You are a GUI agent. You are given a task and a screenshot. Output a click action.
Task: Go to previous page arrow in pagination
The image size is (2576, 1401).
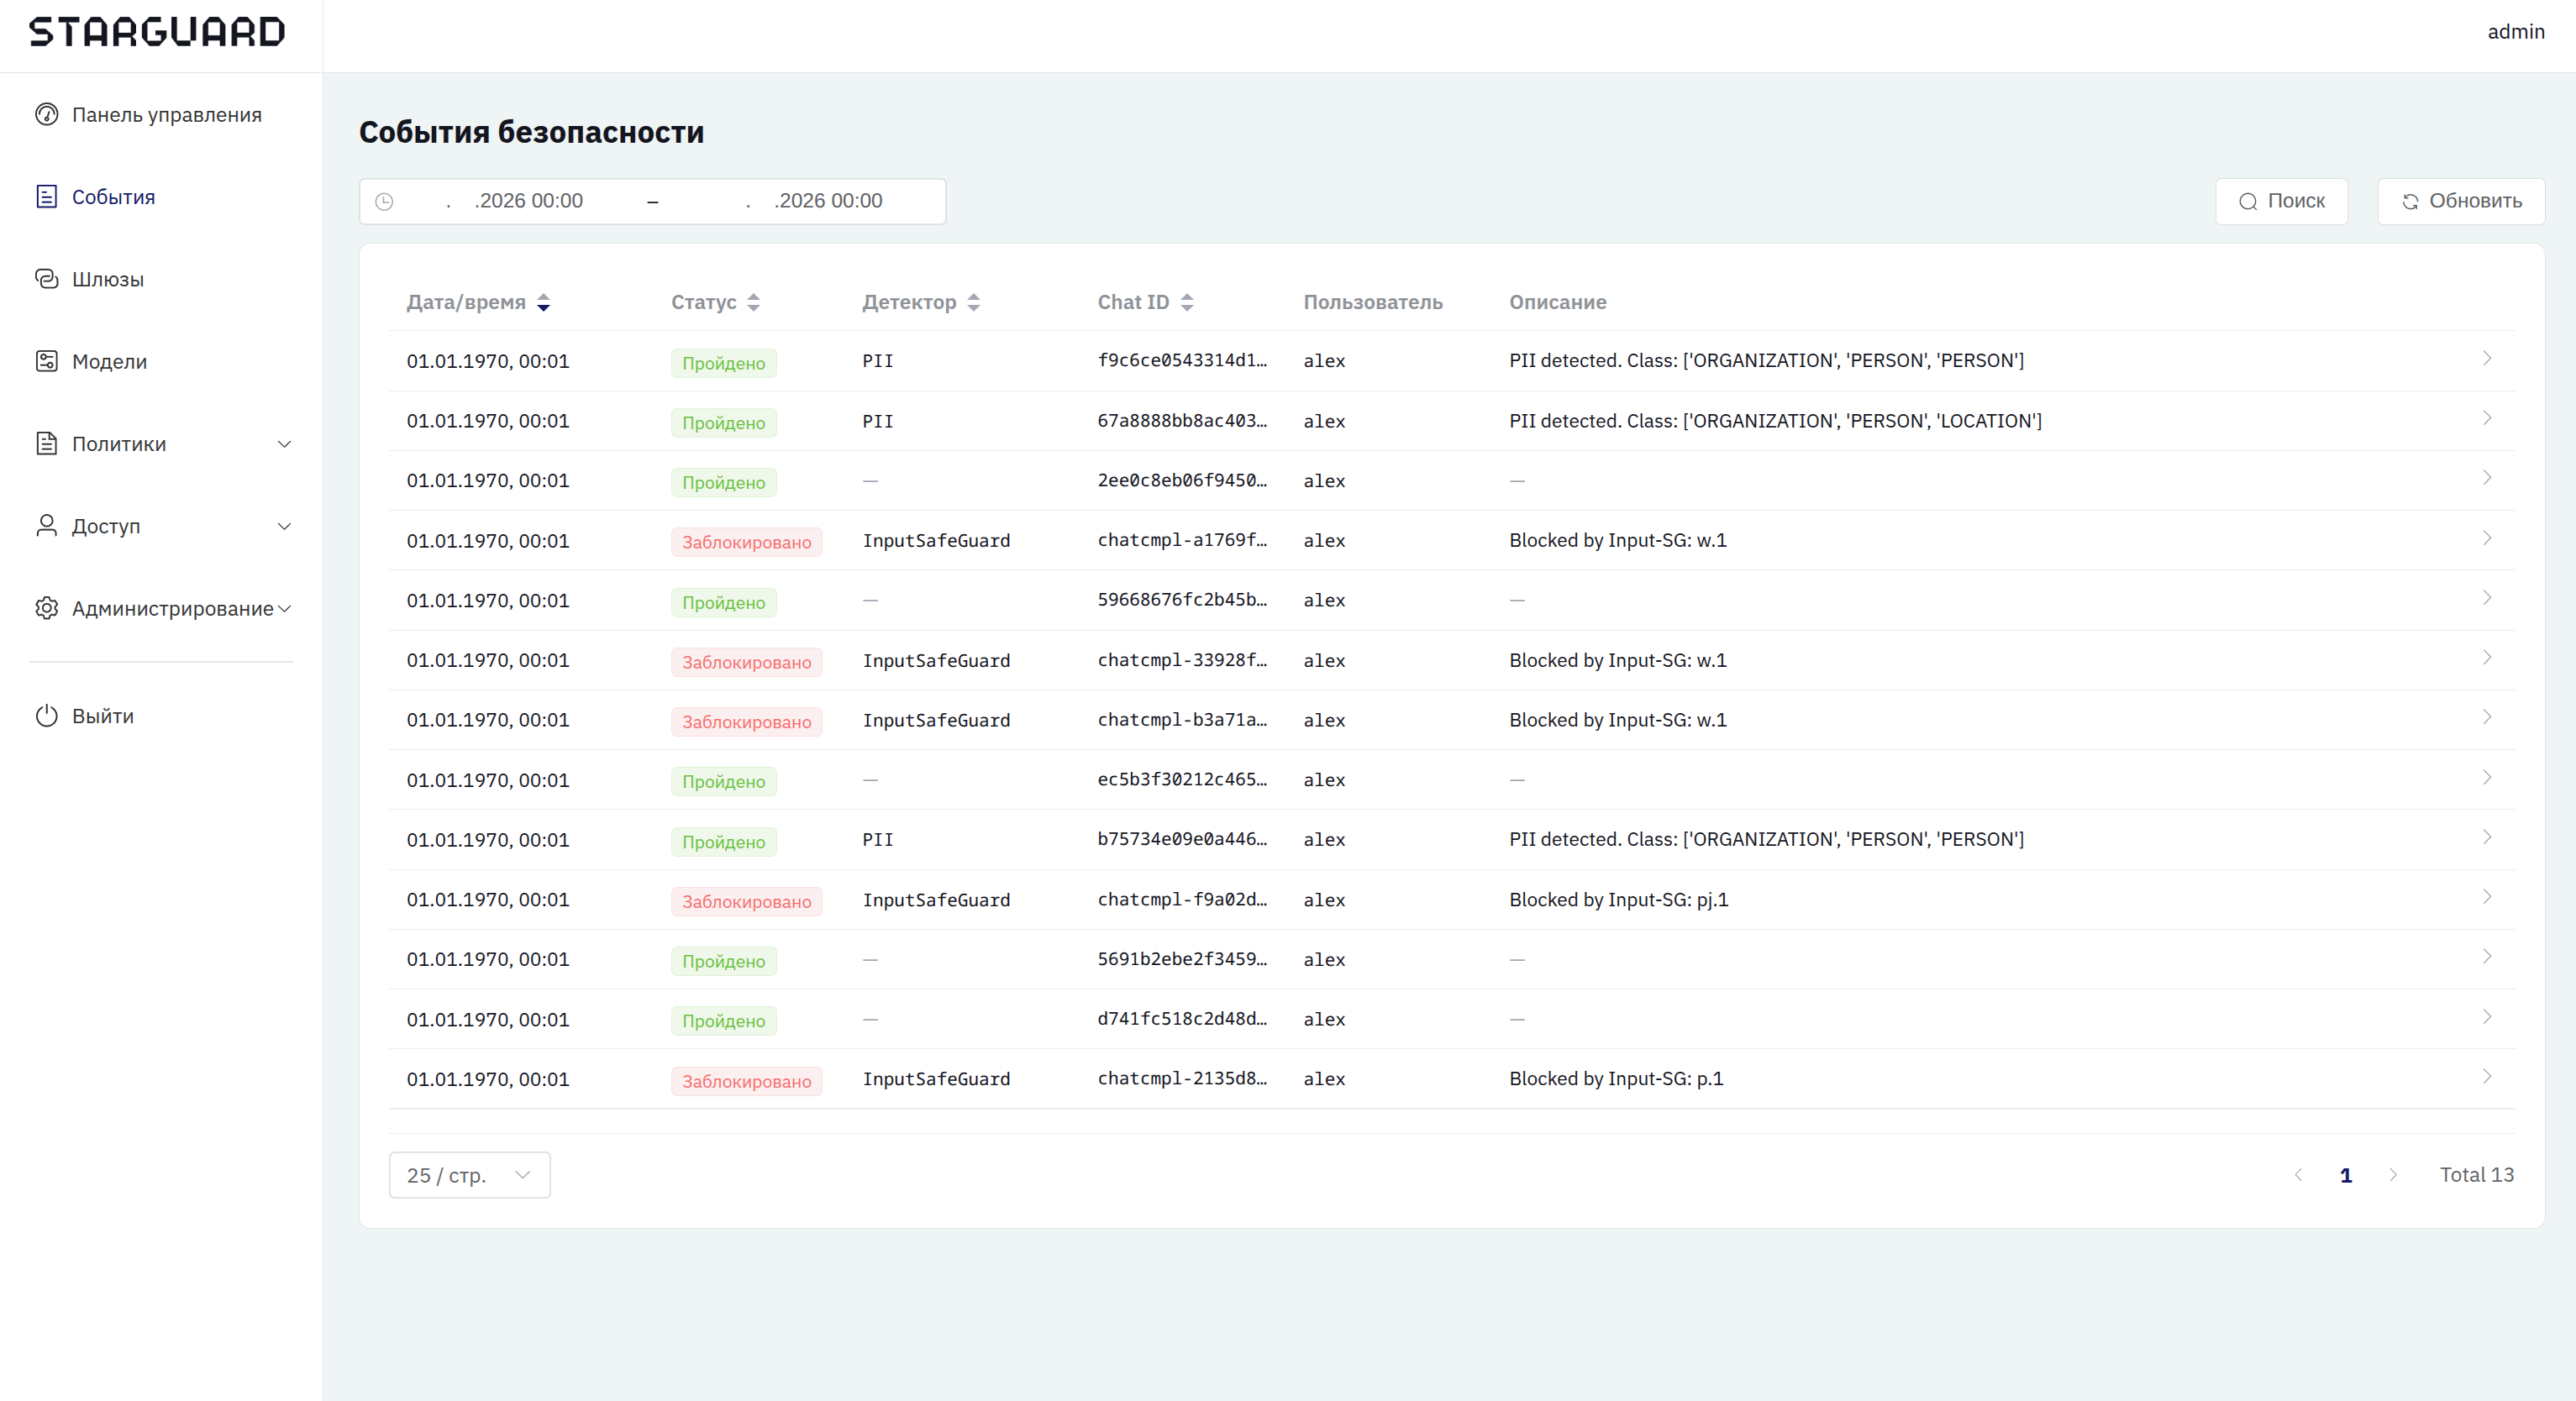(x=2298, y=1175)
